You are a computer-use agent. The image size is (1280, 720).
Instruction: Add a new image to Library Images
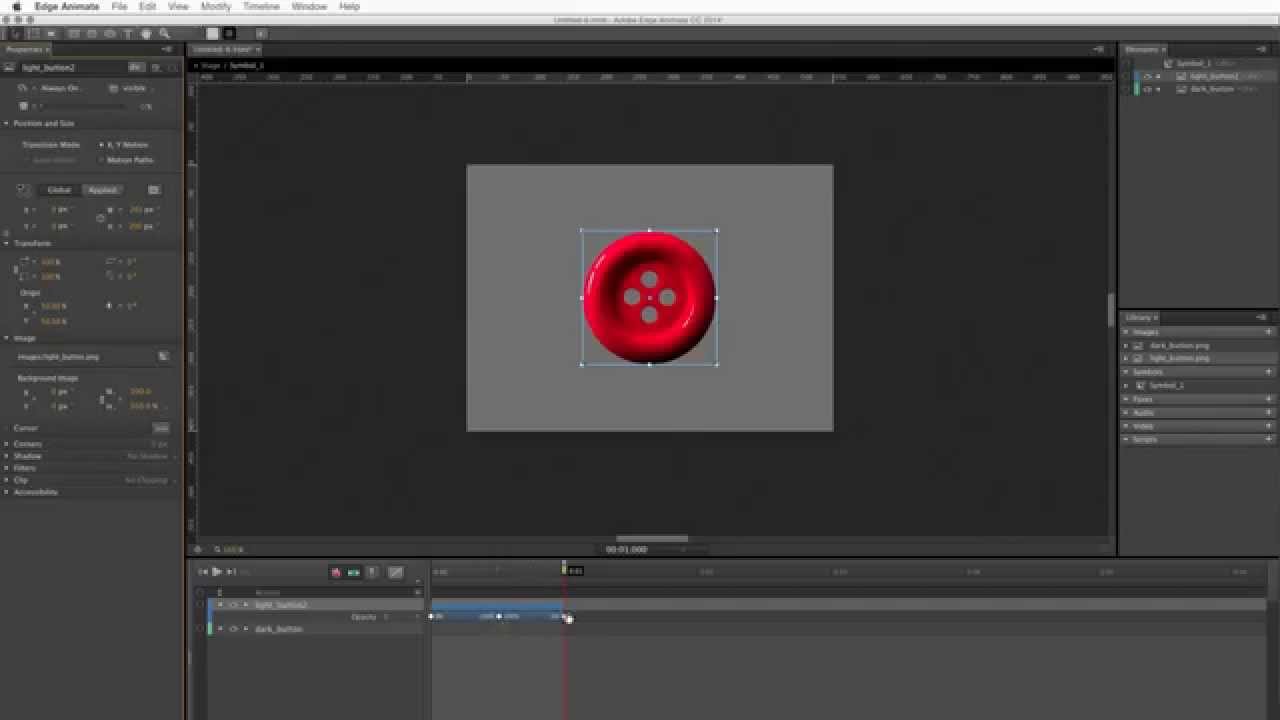tap(1268, 332)
